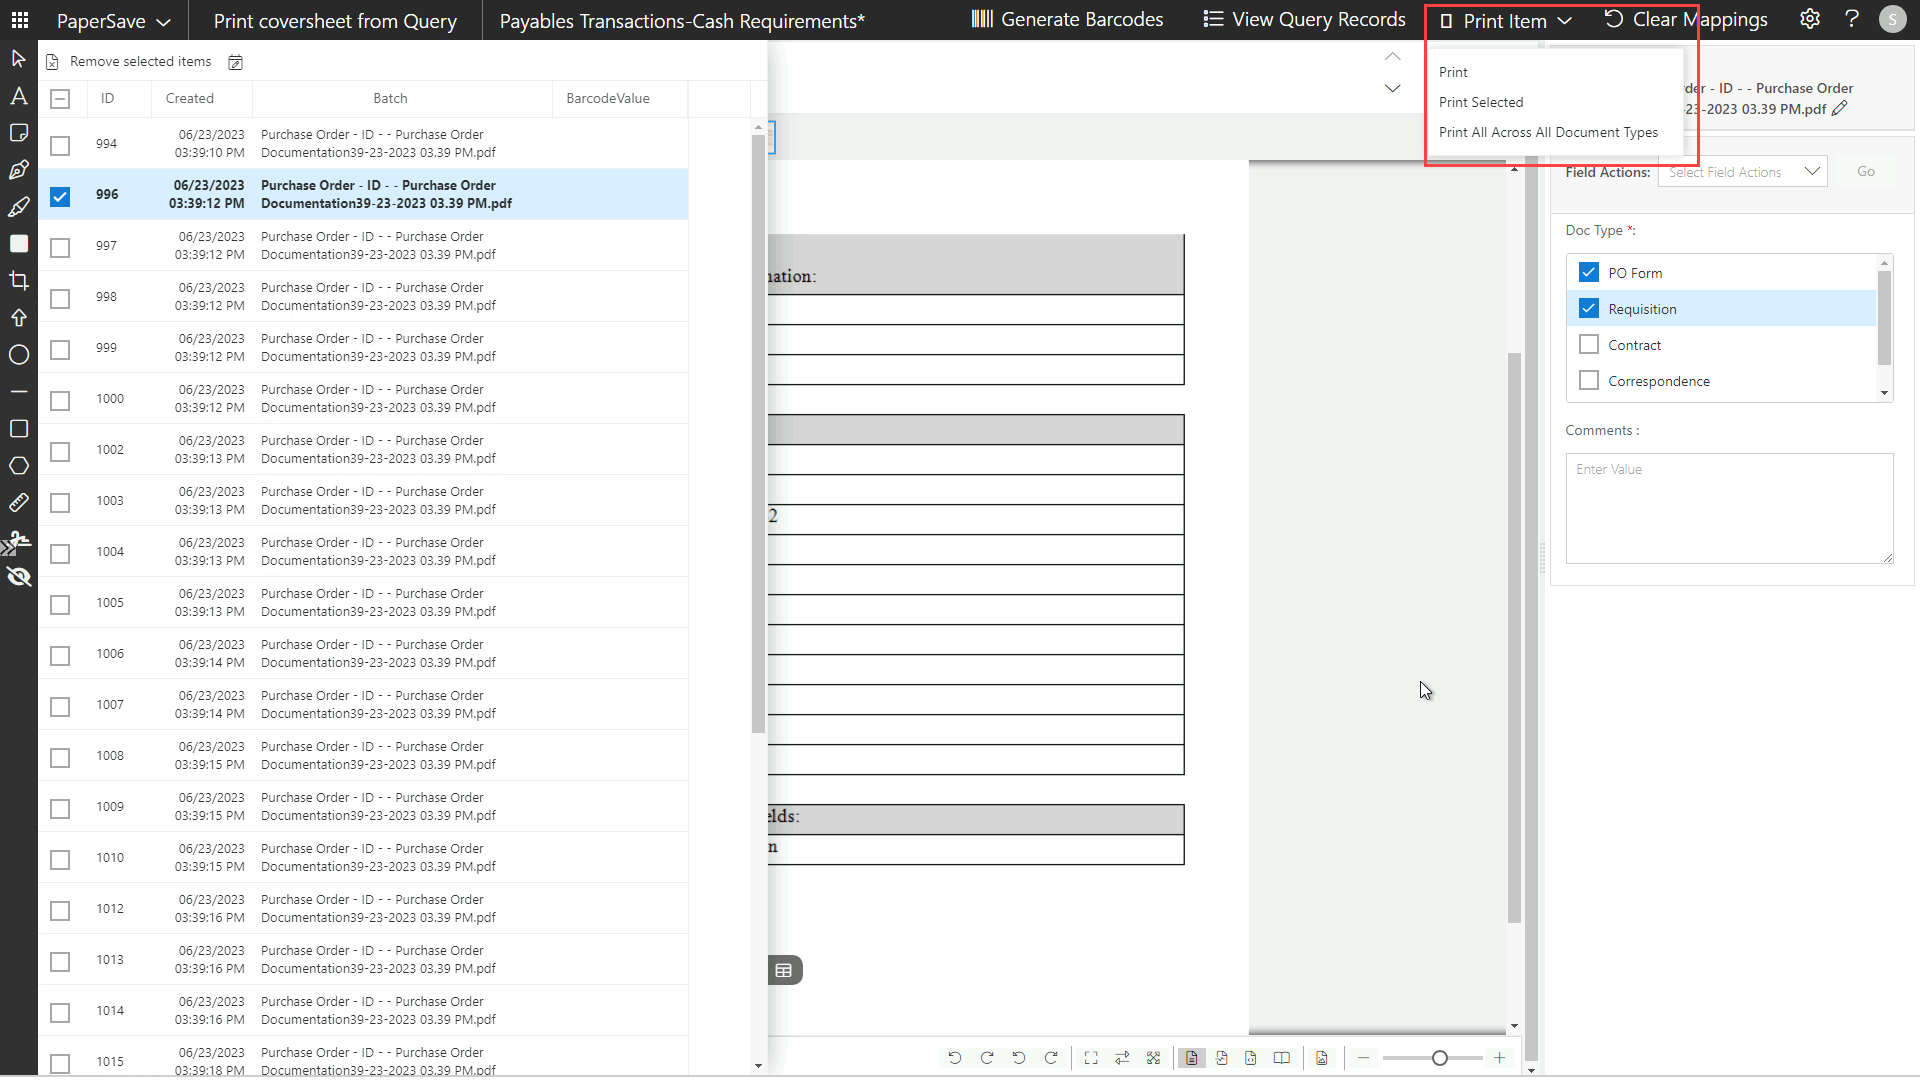Choose Print All Across All Document Types
Screen dimensions: 1920x1080
point(1548,132)
